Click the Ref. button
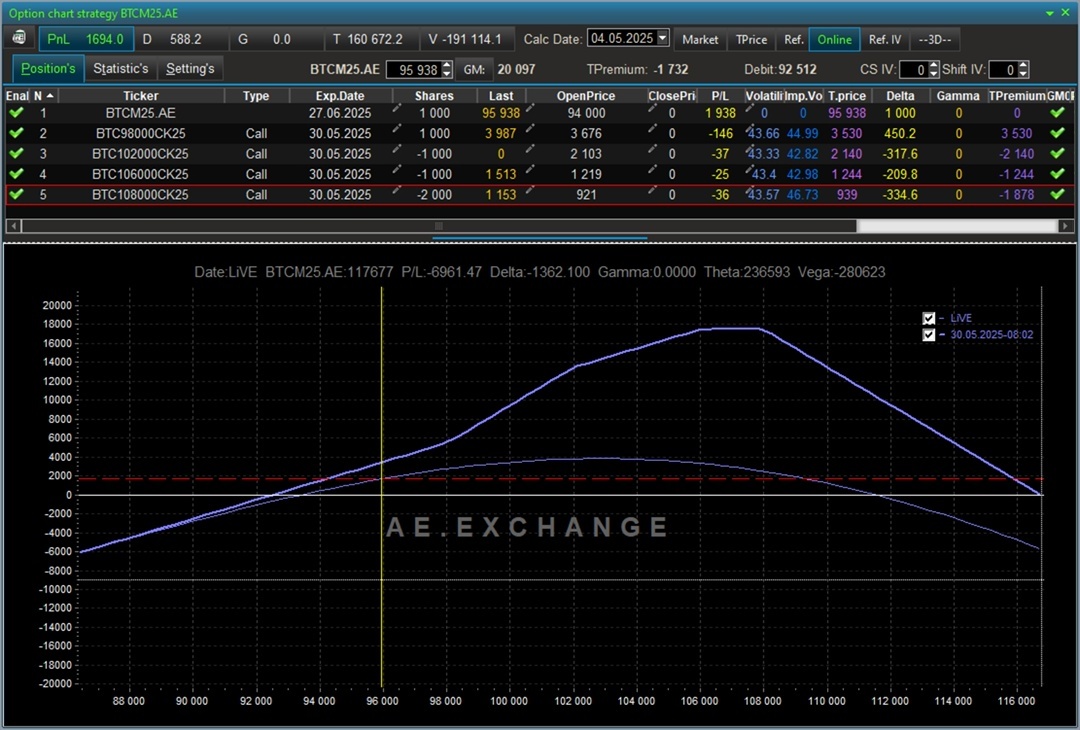 click(x=793, y=39)
